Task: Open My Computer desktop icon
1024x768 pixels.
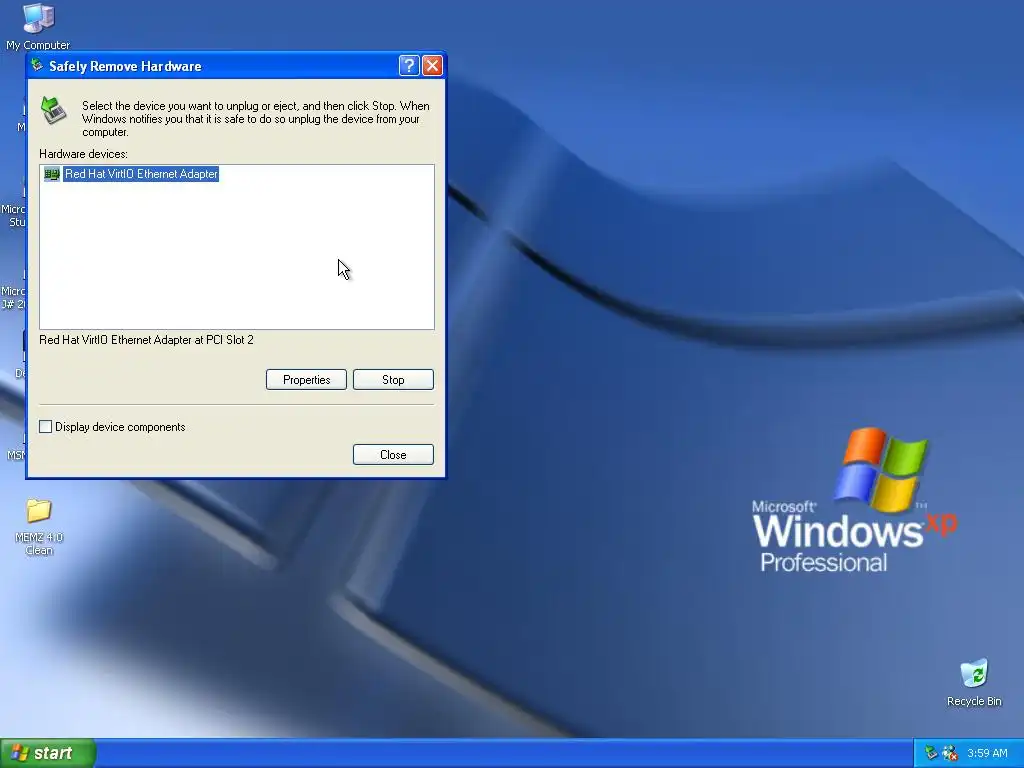Action: (x=38, y=26)
